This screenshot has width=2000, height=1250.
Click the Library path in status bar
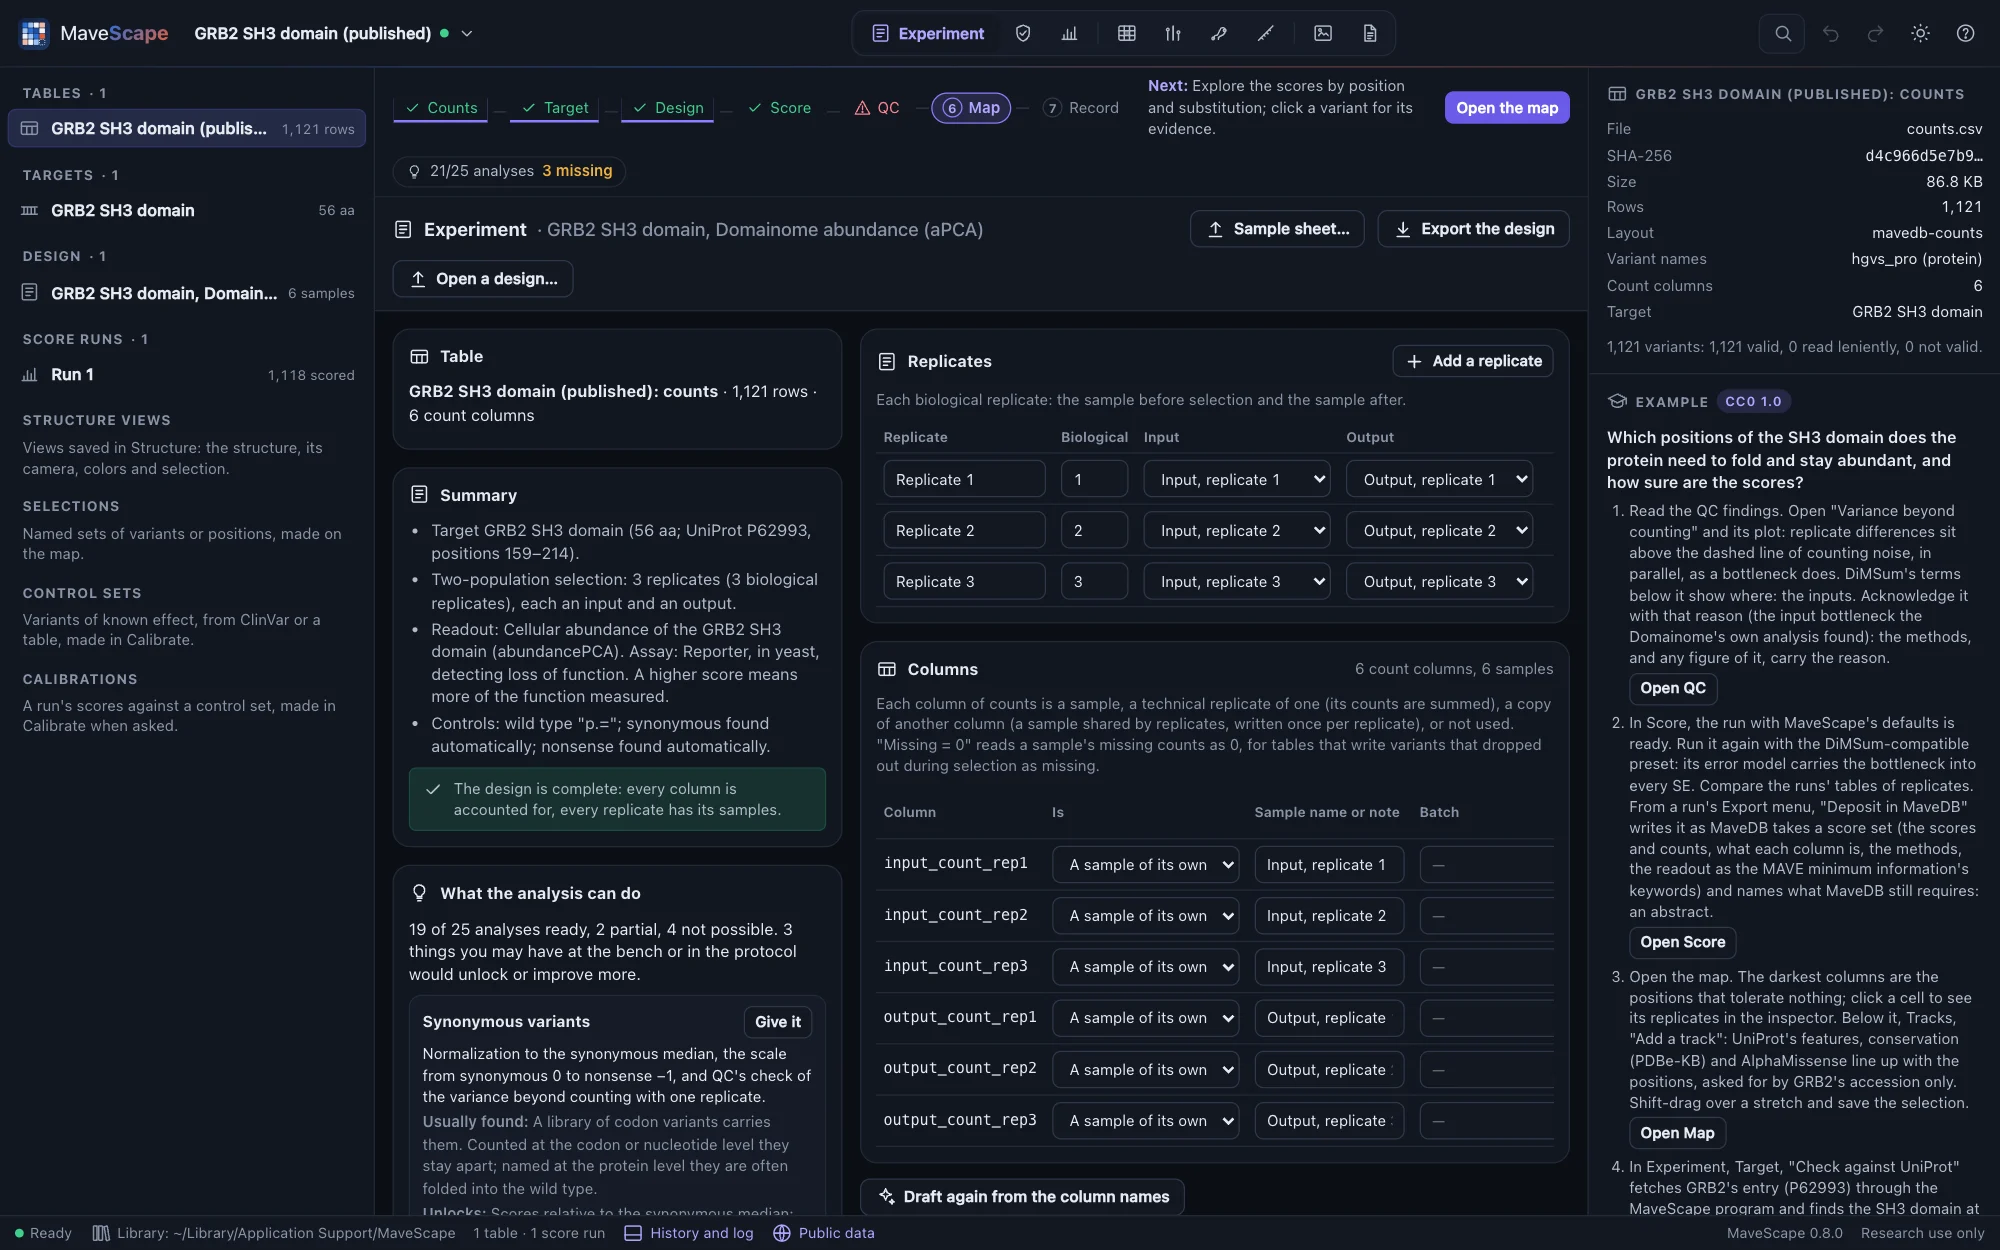(274, 1233)
